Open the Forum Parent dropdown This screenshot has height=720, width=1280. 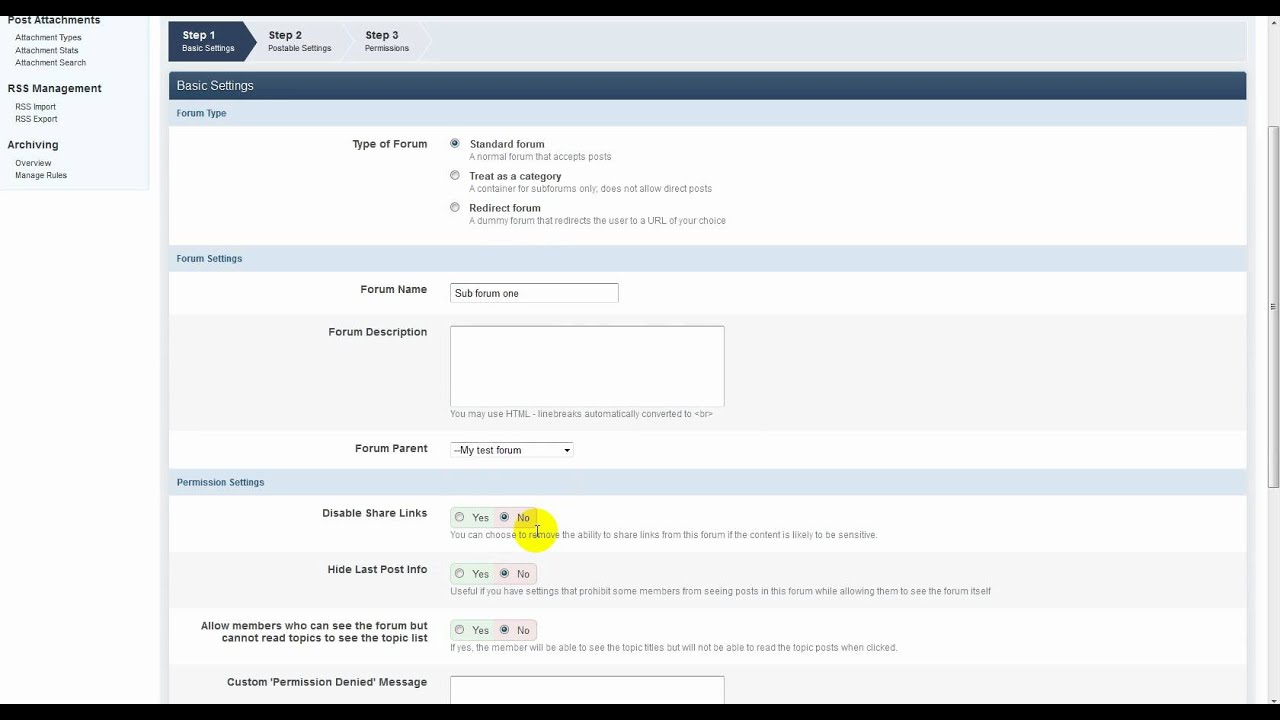tap(511, 450)
